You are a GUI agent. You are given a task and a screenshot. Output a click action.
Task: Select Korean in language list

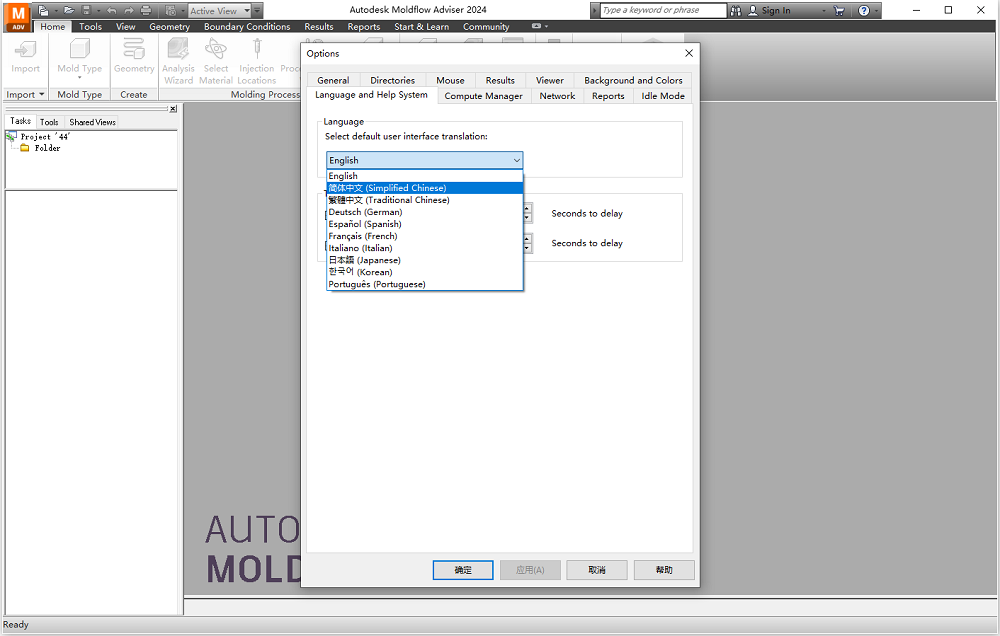[425, 272]
